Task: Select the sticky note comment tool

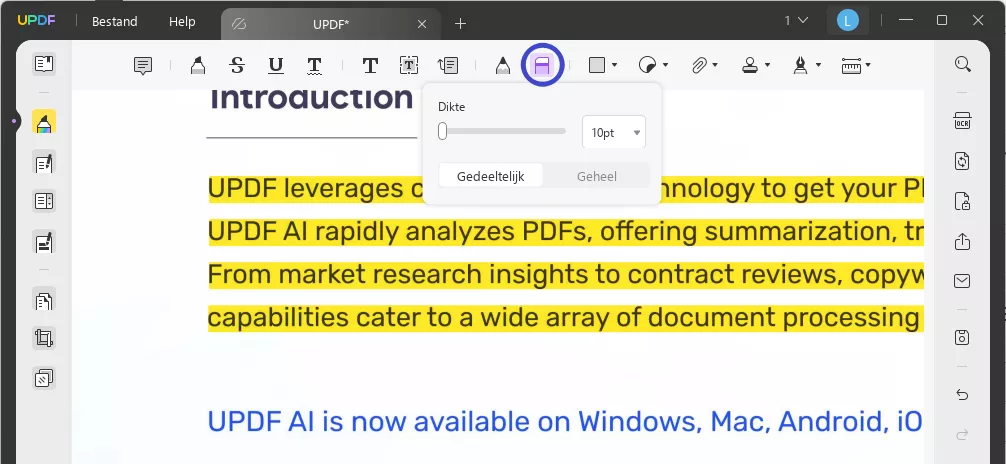Action: (143, 65)
